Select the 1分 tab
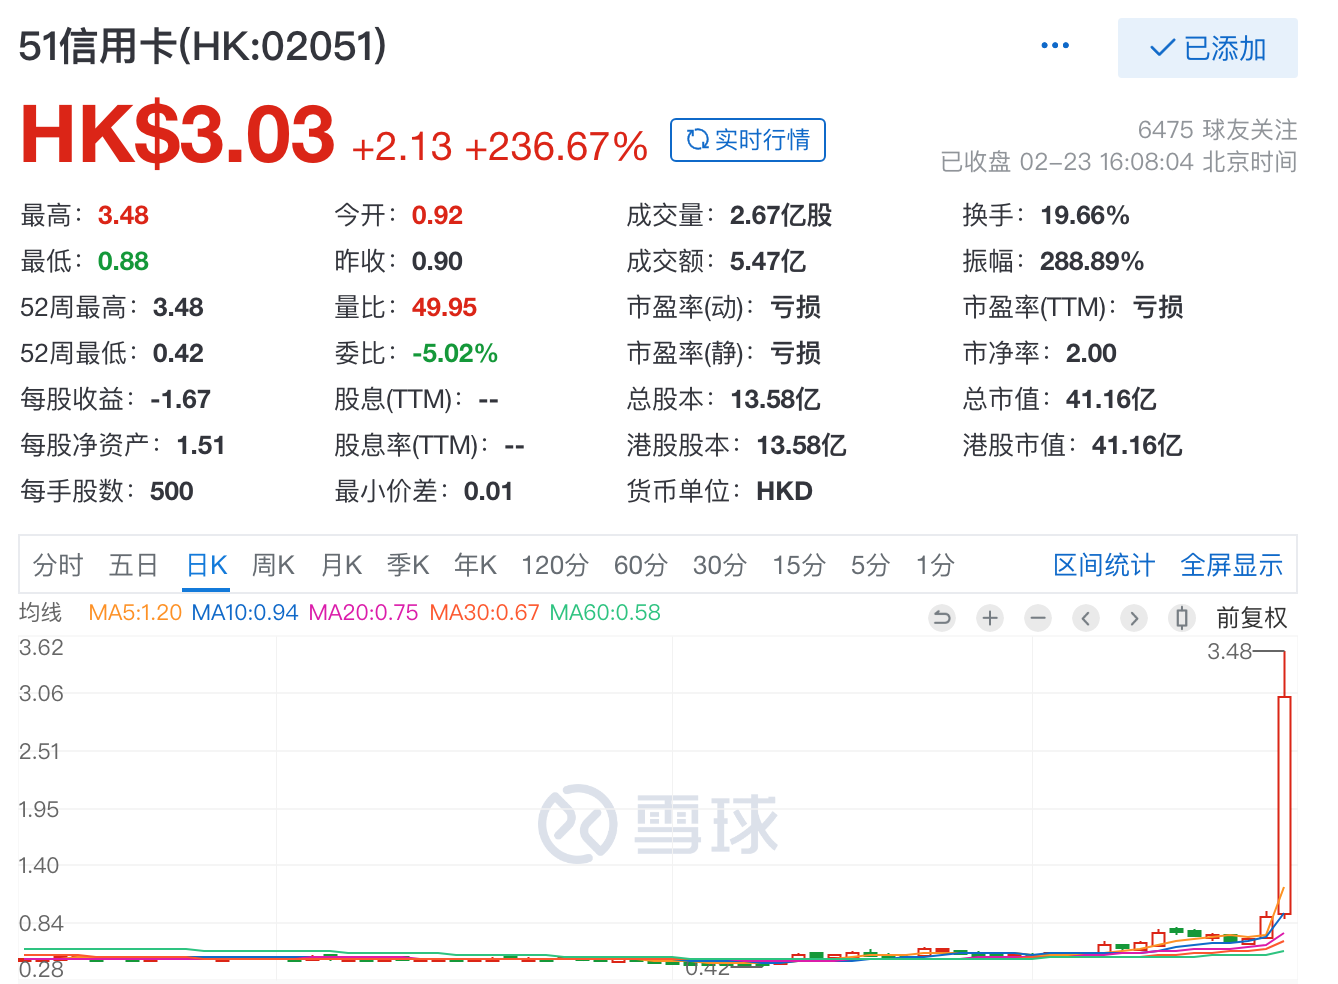This screenshot has height=984, width=1338. pyautogui.click(x=935, y=565)
